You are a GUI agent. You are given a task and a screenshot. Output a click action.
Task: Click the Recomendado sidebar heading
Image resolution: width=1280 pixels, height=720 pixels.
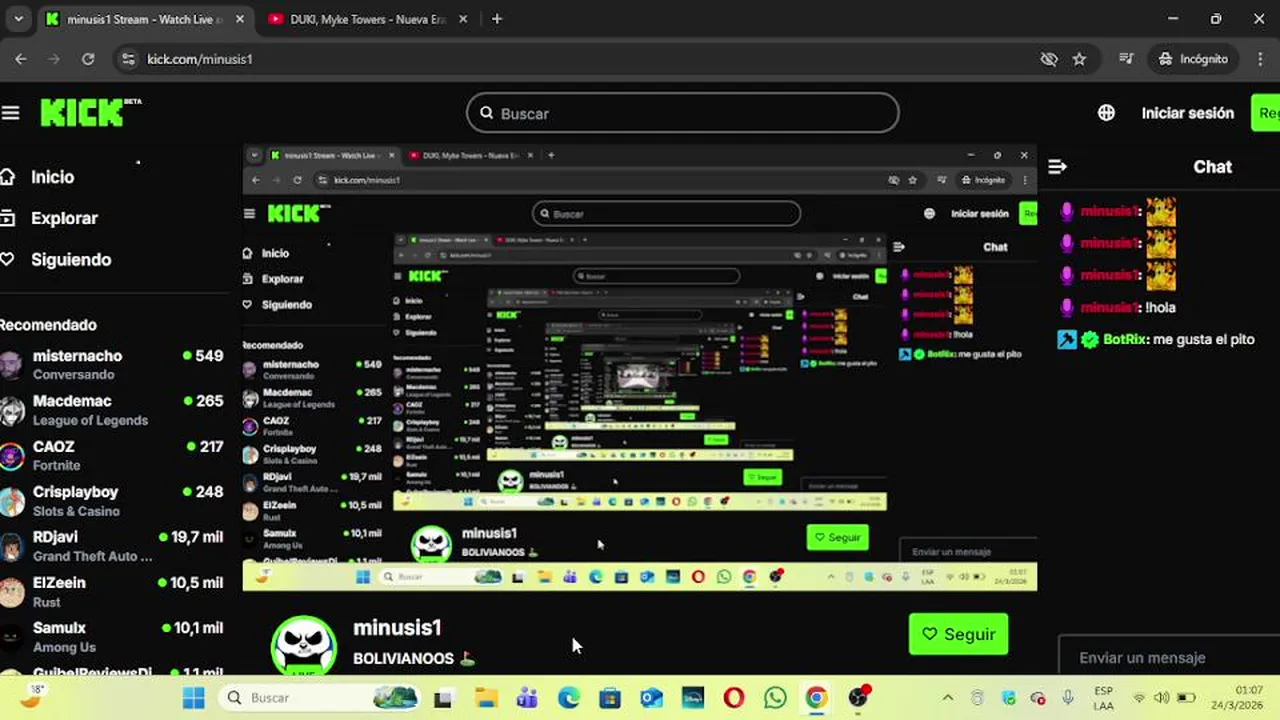click(x=48, y=325)
